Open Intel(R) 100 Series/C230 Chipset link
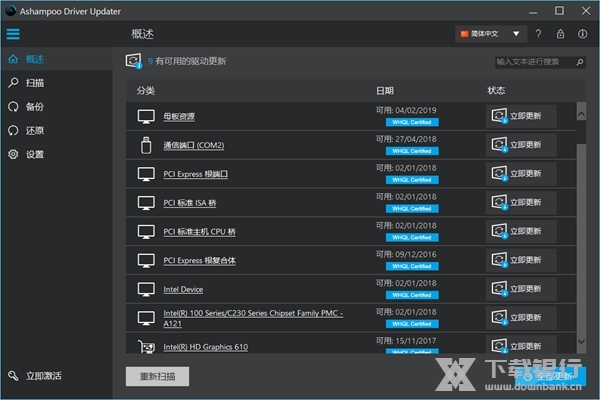600x400 pixels. click(253, 318)
